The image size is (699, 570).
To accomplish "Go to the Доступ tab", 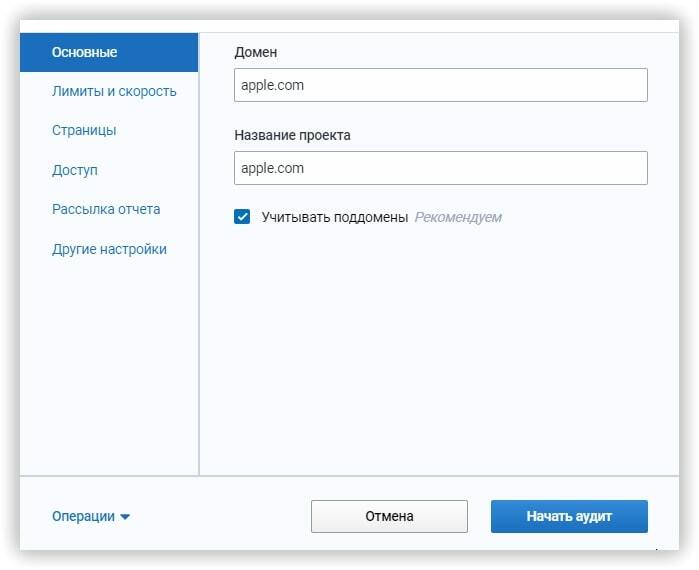I will click(x=75, y=170).
